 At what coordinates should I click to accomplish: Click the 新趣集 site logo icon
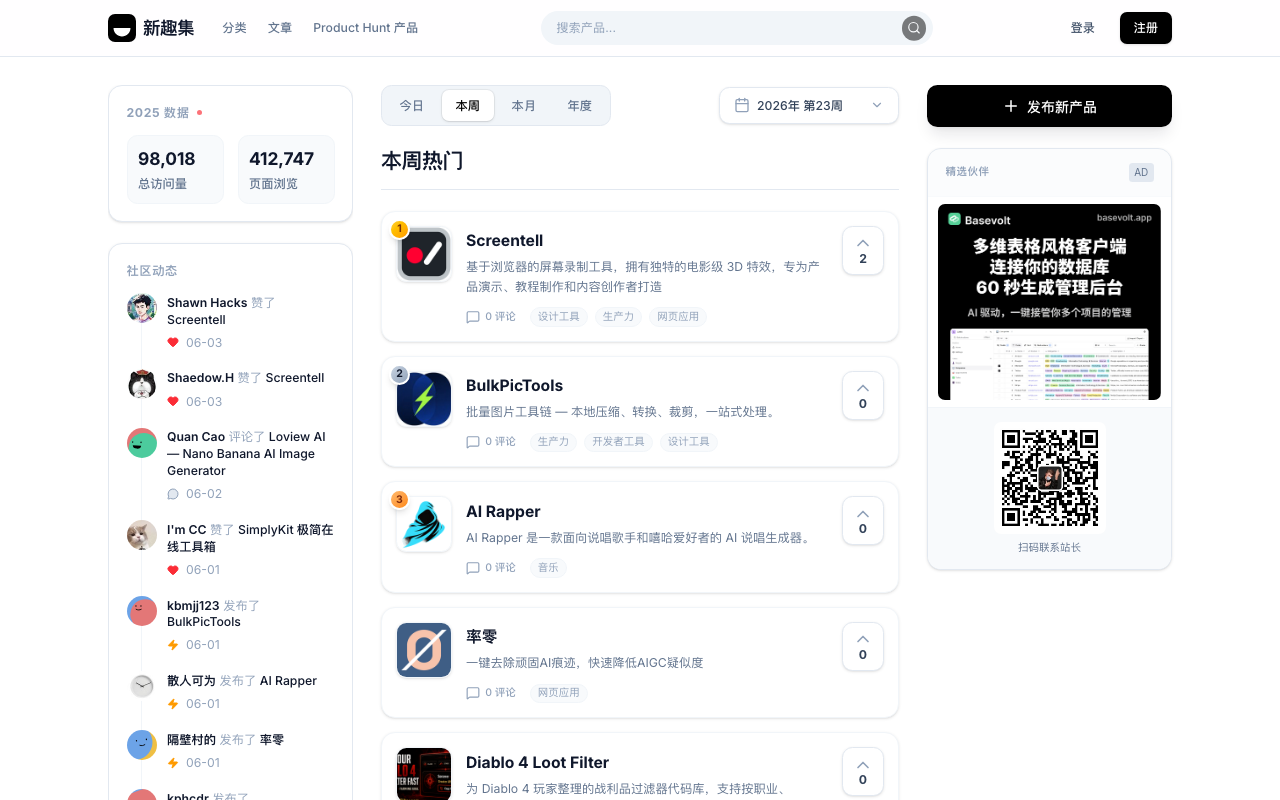[122, 28]
